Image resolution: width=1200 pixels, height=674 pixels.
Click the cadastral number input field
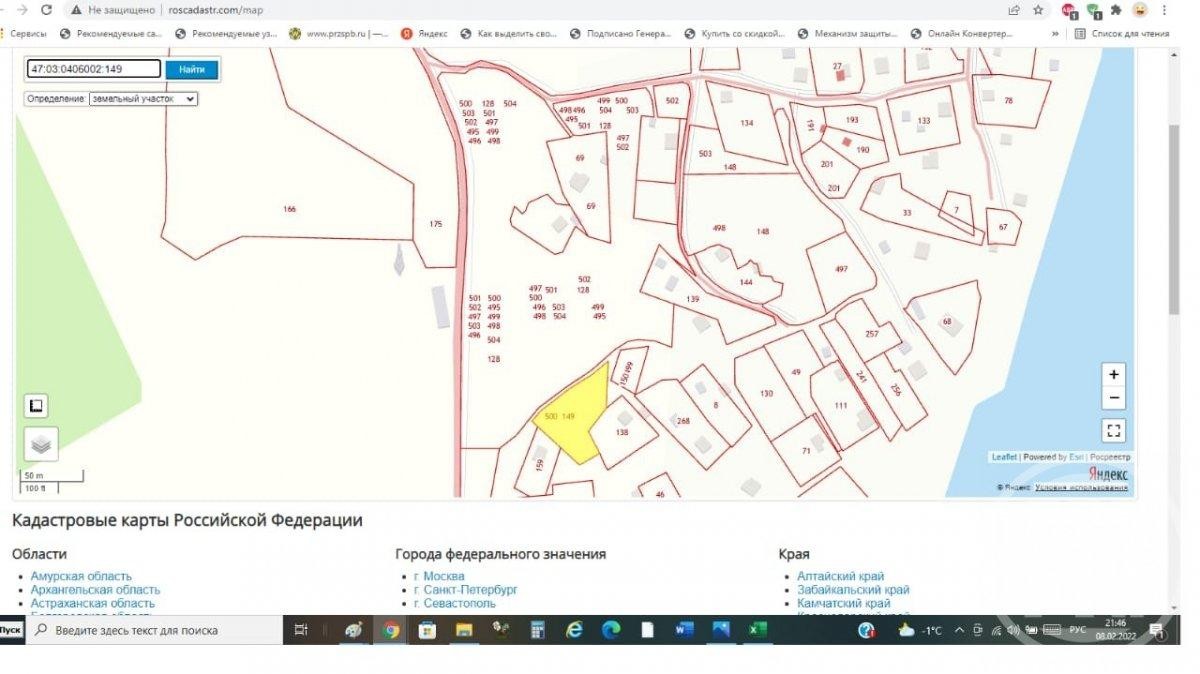pos(93,69)
